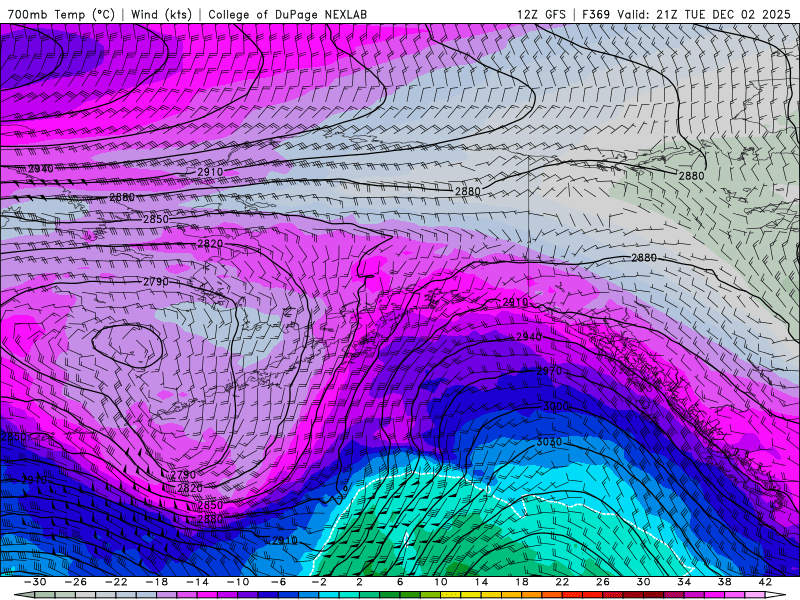Click the positive 14 color bar label
This screenshot has height=600, width=800.
pyautogui.click(x=481, y=582)
